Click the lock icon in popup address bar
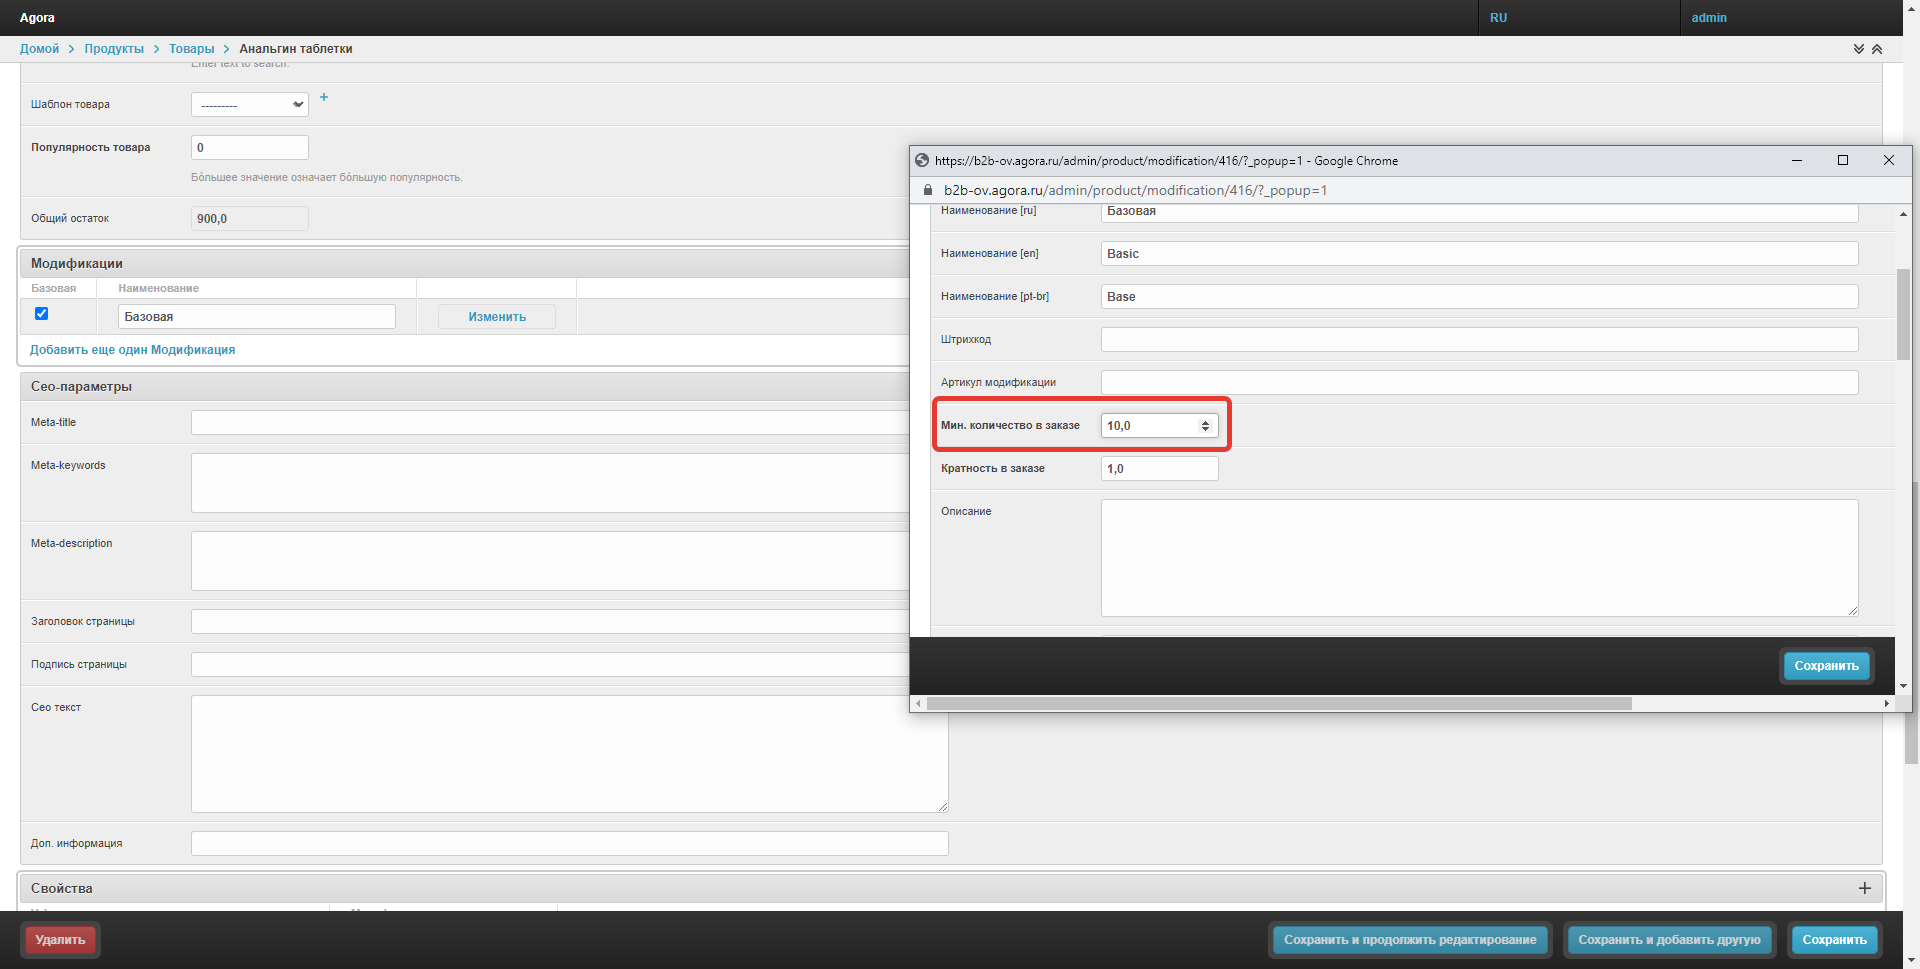 tap(927, 190)
